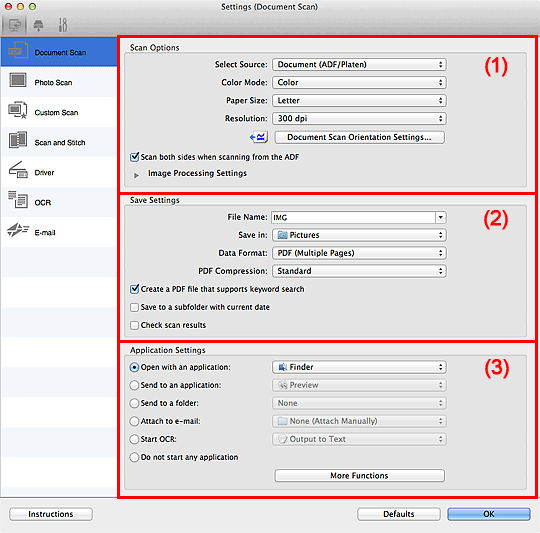Open the Data Format dropdown
The image size is (540, 533).
[359, 253]
